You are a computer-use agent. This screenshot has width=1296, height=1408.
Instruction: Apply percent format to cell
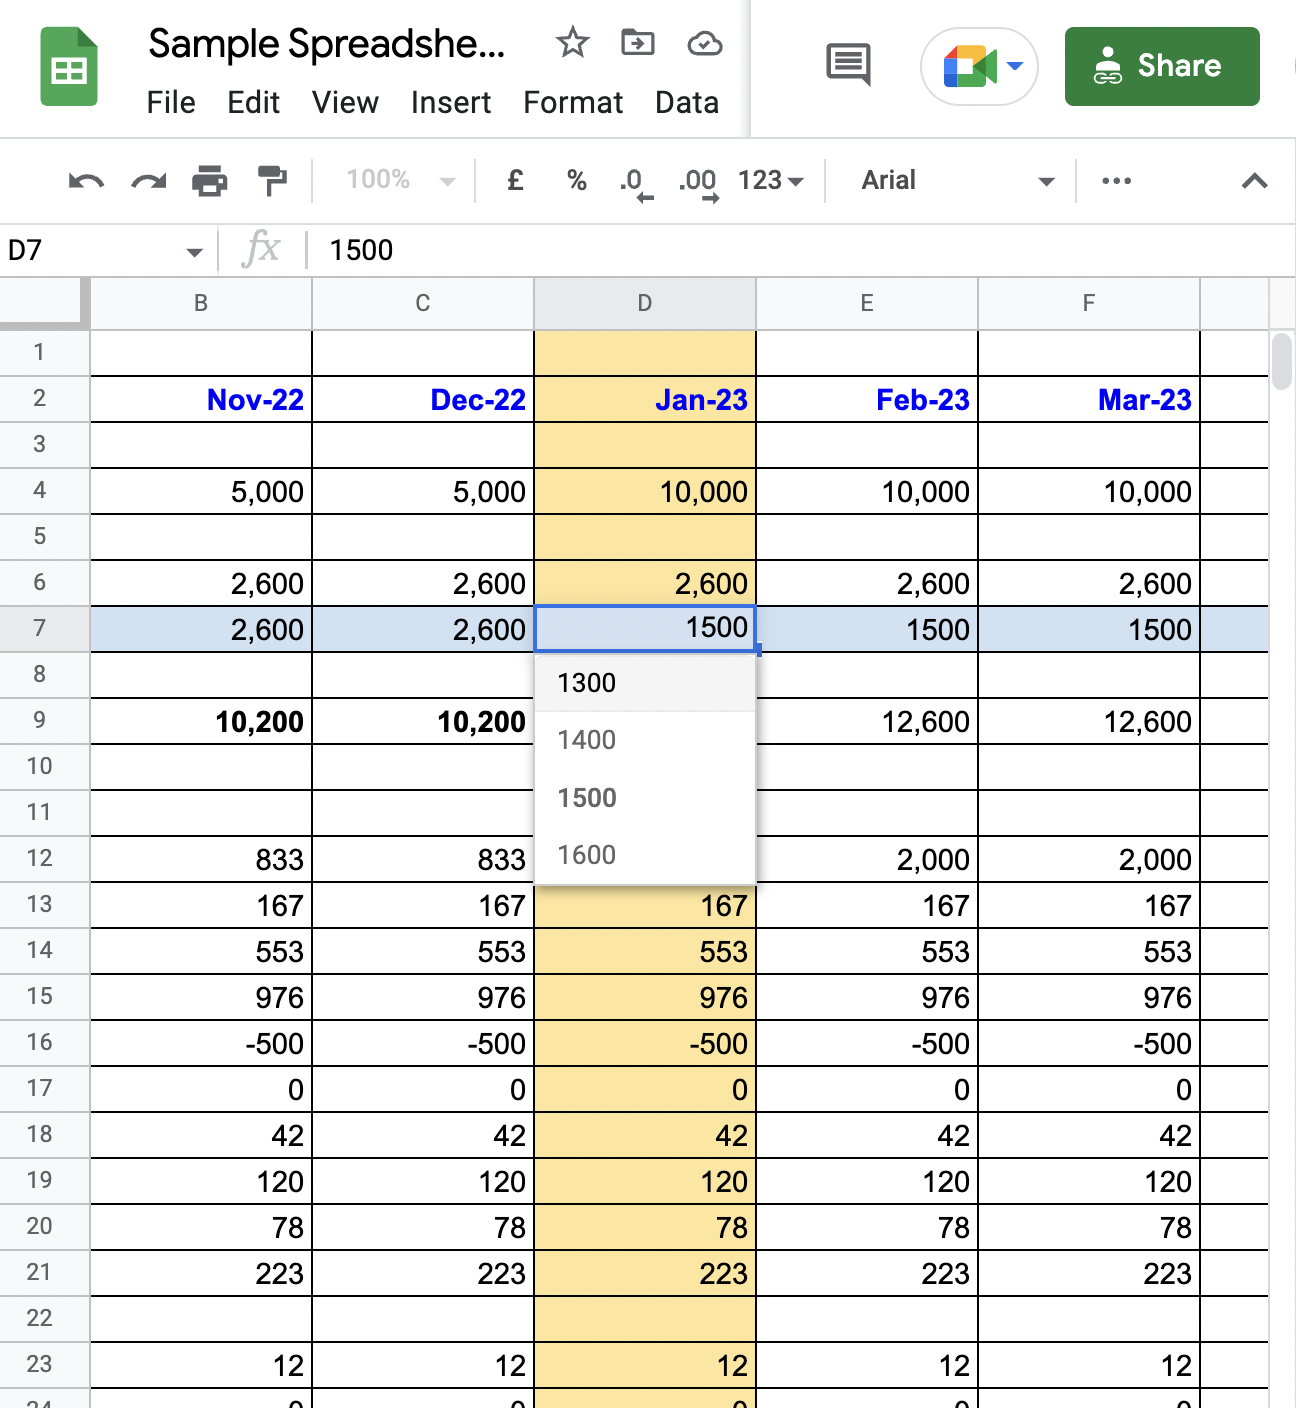click(576, 181)
